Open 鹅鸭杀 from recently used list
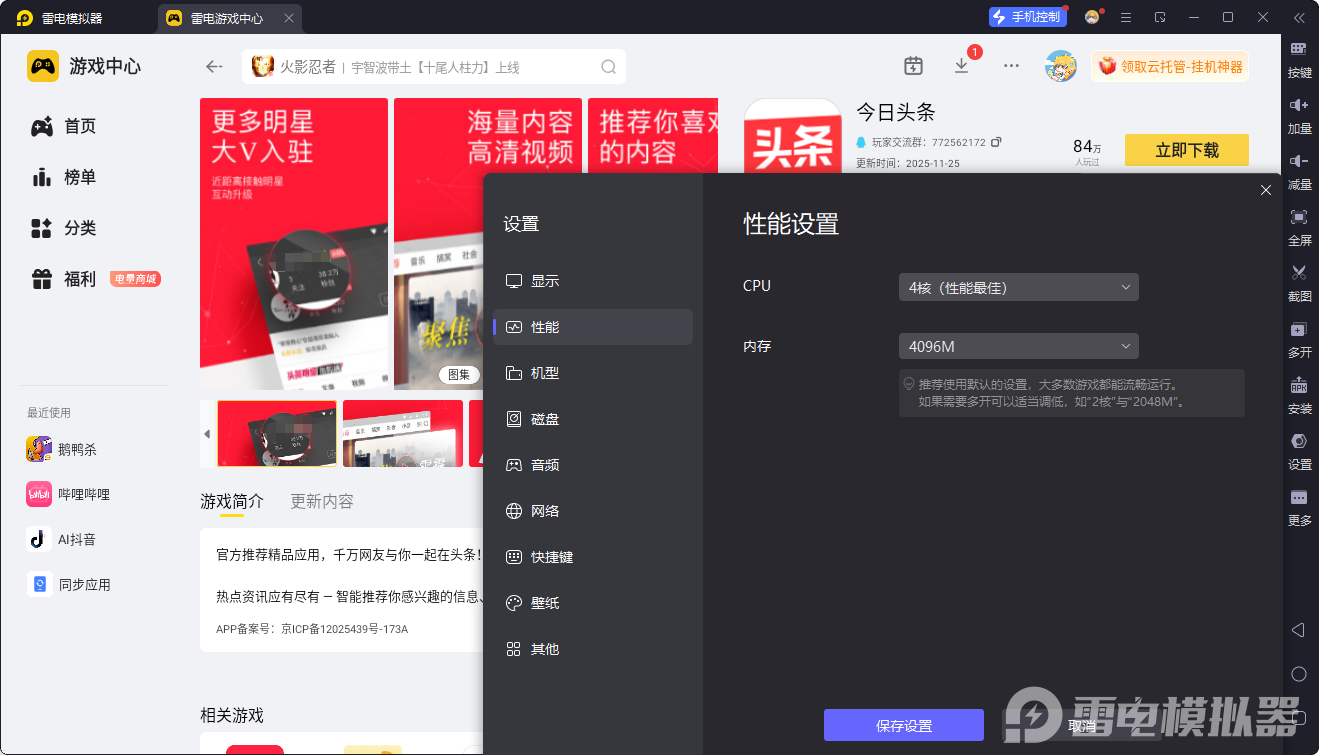Image resolution: width=1319 pixels, height=755 pixels. click(x=77, y=450)
